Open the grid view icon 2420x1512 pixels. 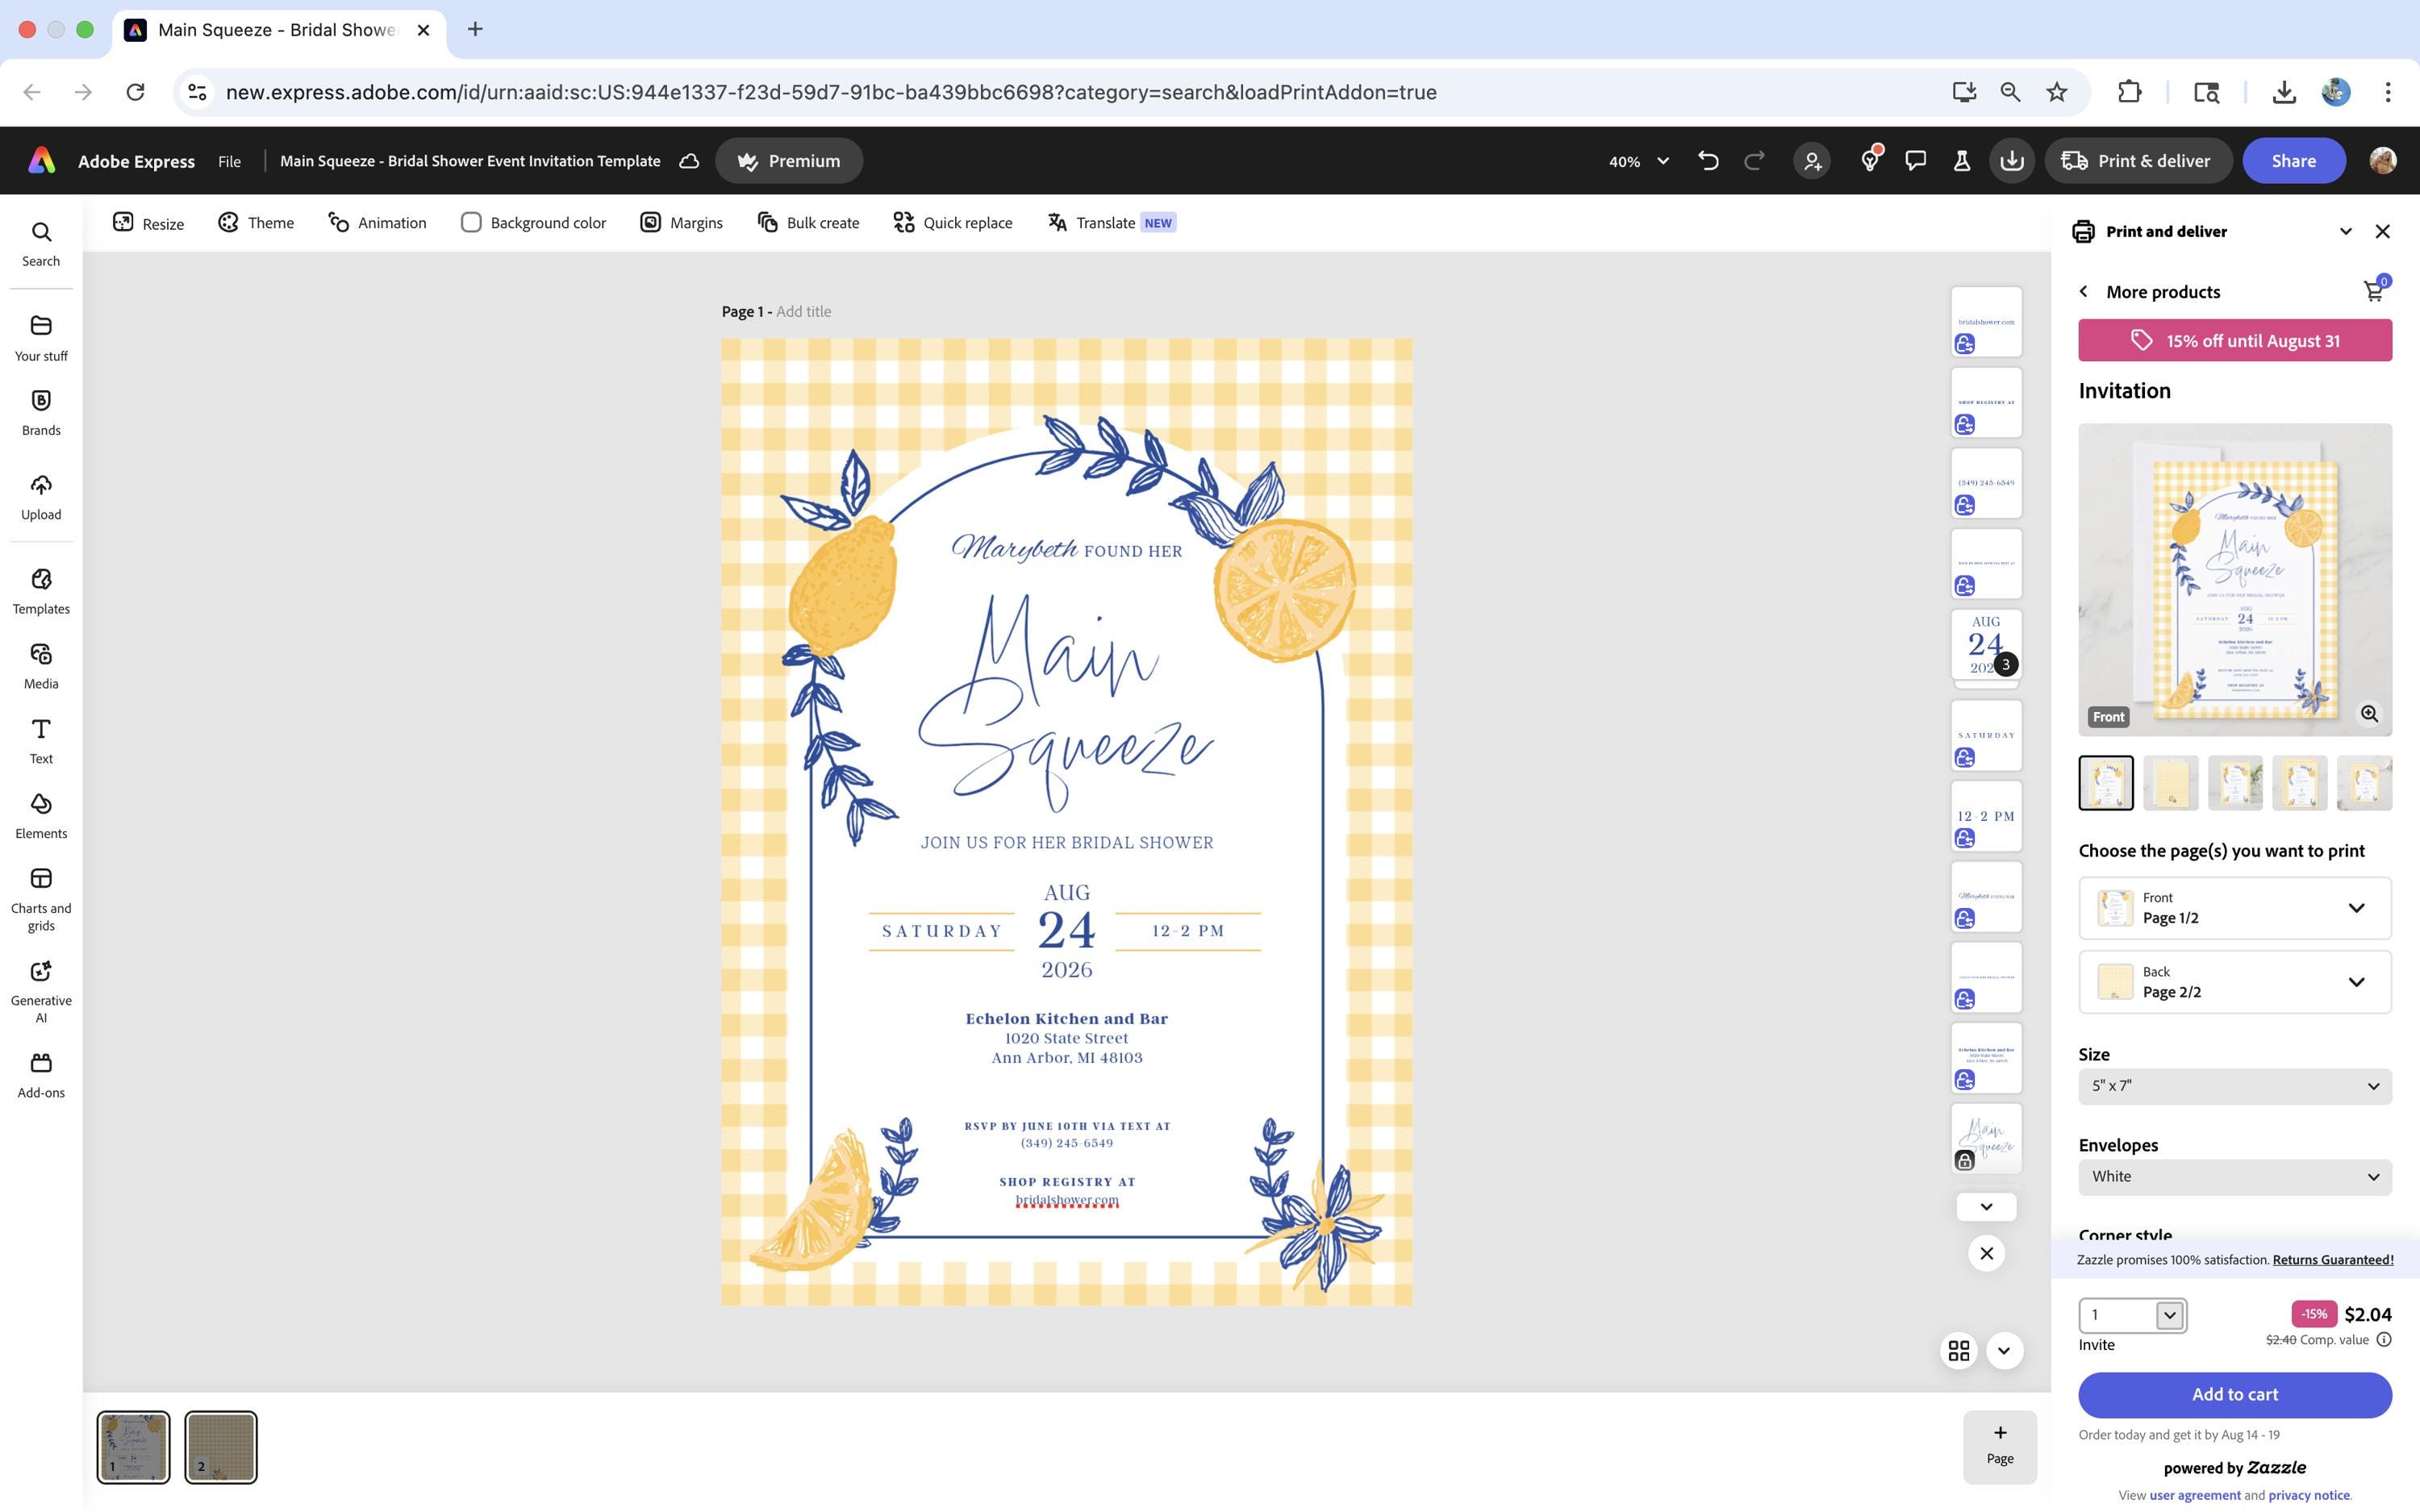coord(1959,1351)
